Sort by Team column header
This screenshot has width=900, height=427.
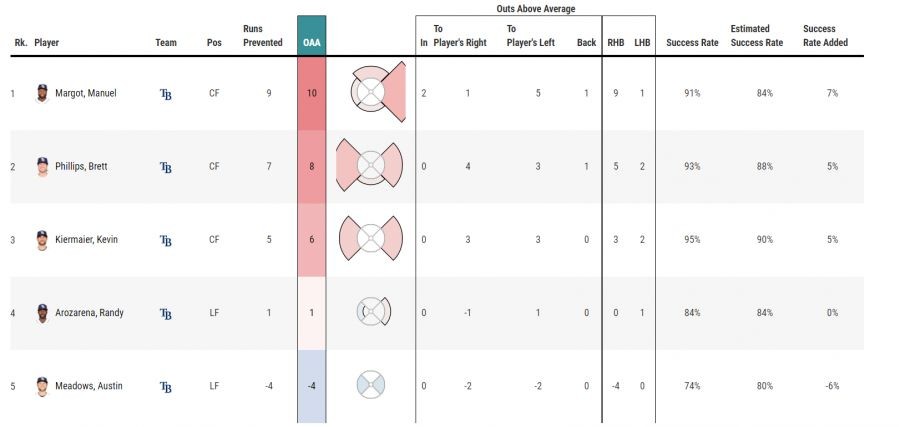click(166, 43)
